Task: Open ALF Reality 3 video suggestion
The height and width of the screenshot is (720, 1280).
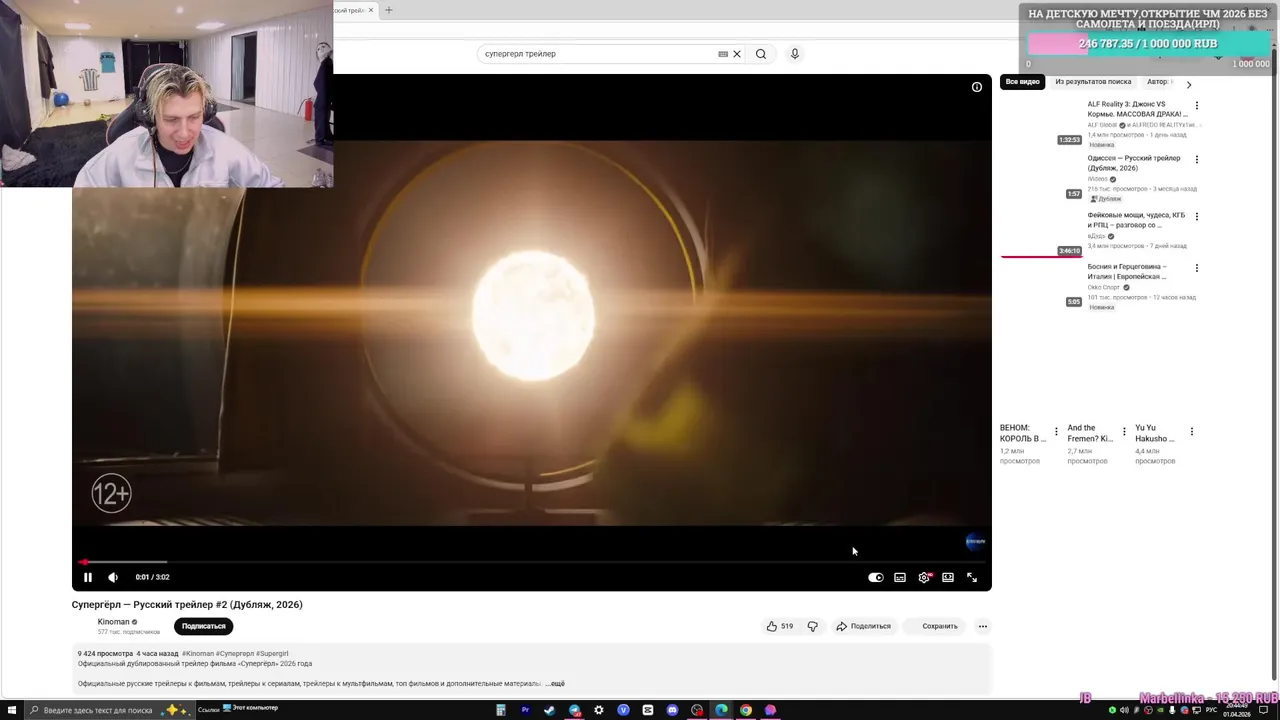Action: coord(1138,109)
